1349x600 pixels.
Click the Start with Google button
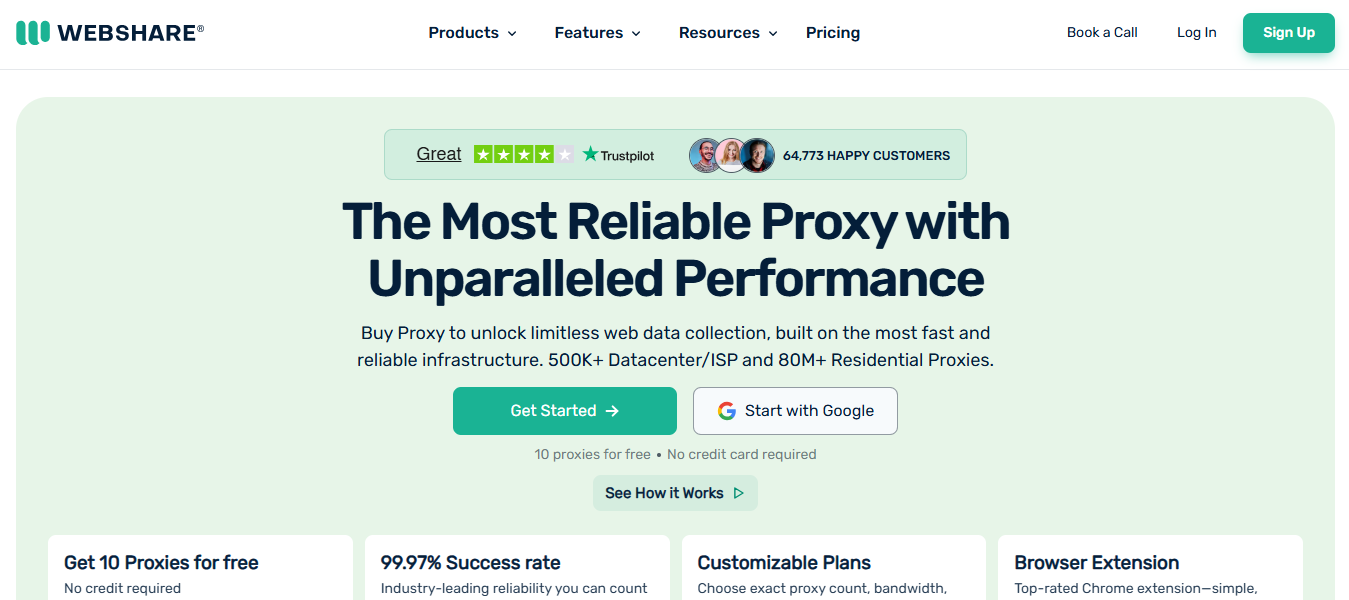point(794,410)
